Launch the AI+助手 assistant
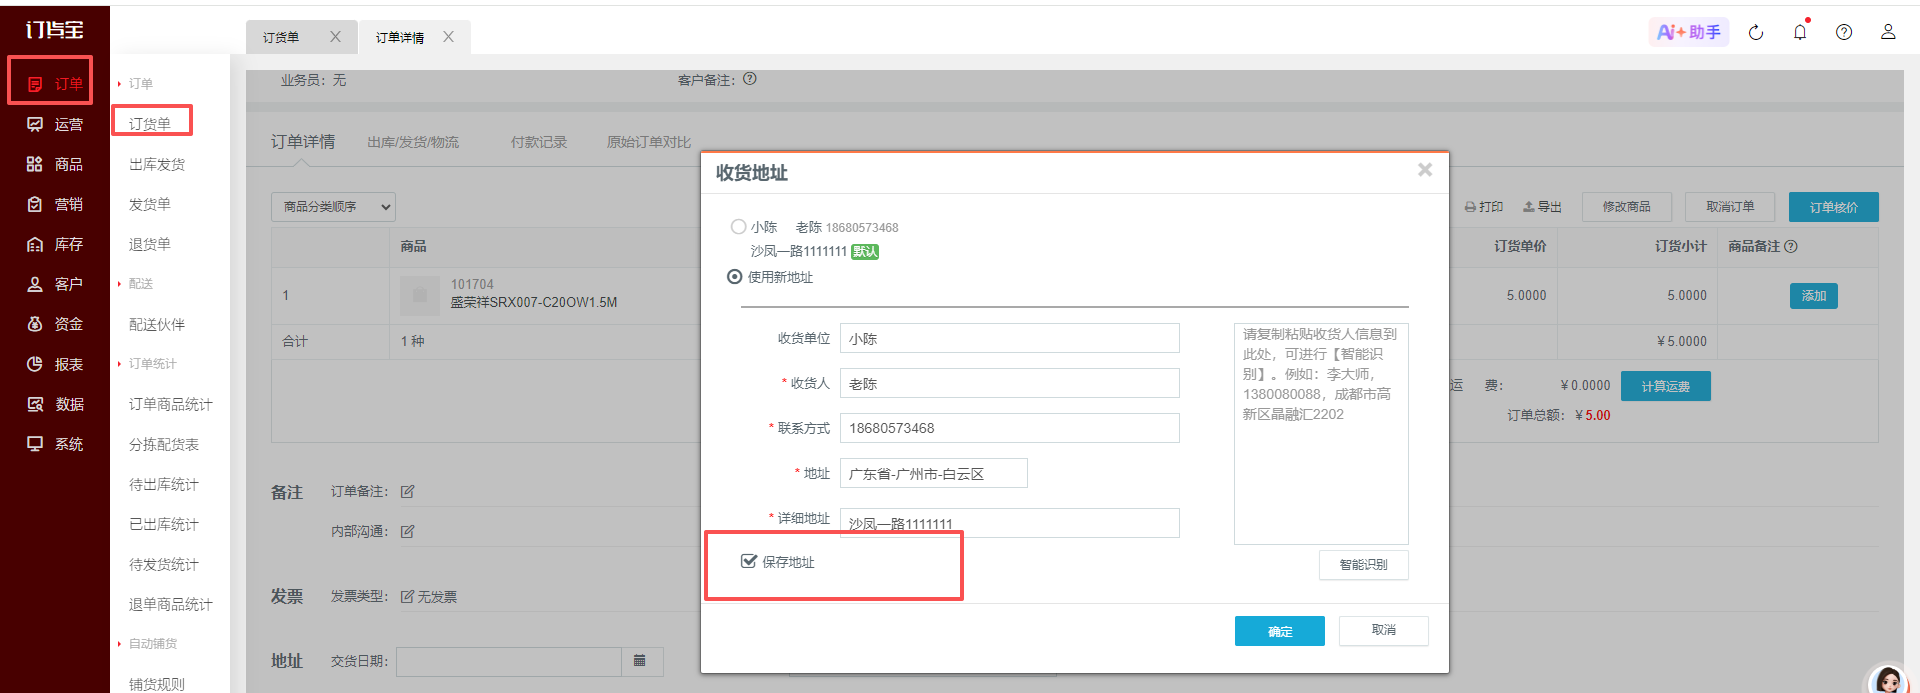 [1688, 32]
